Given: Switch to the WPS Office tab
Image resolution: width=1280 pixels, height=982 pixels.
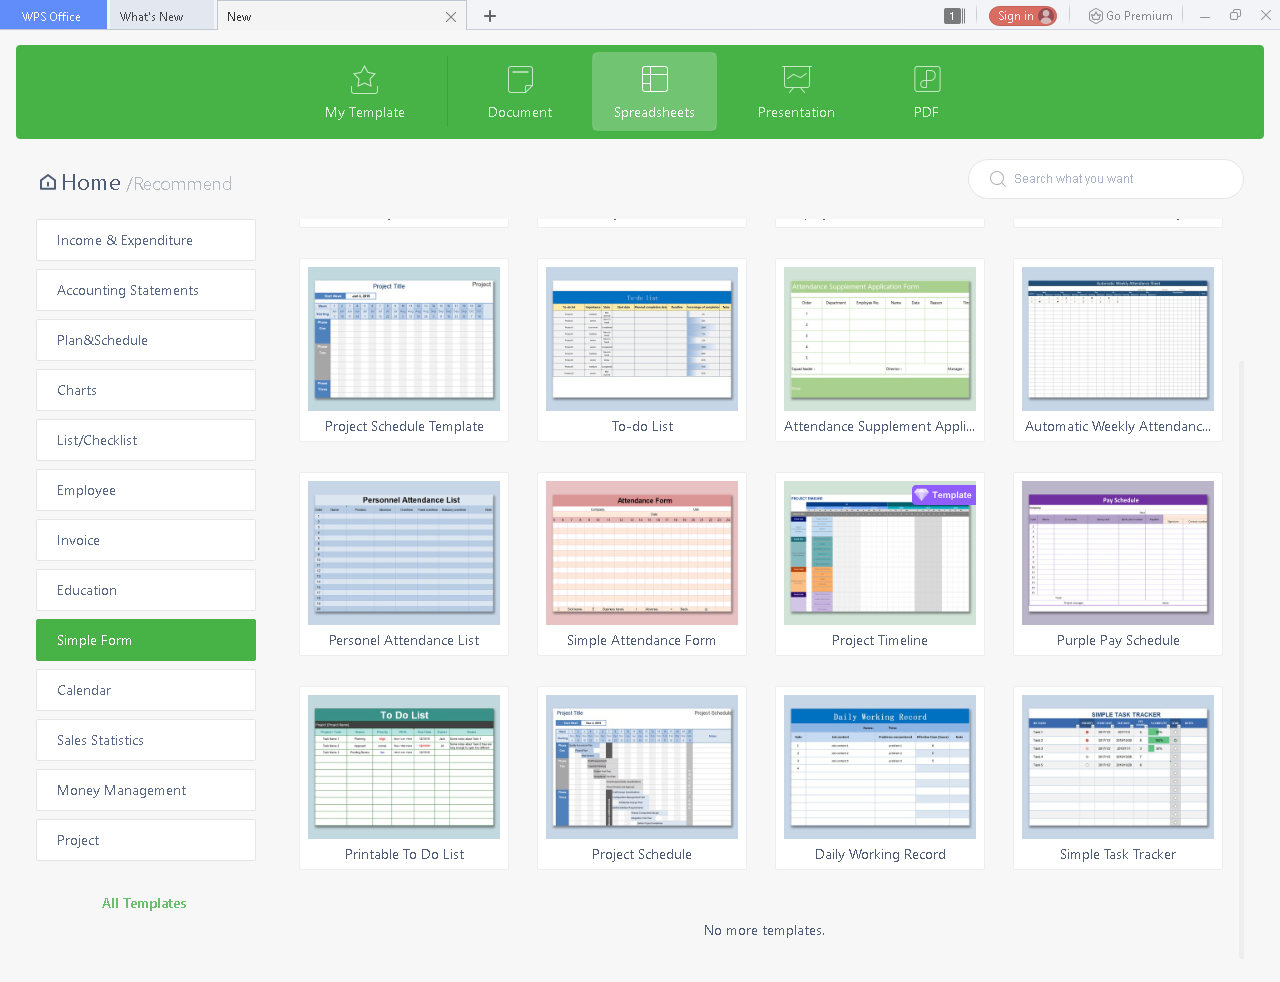Looking at the screenshot, I should (52, 17).
